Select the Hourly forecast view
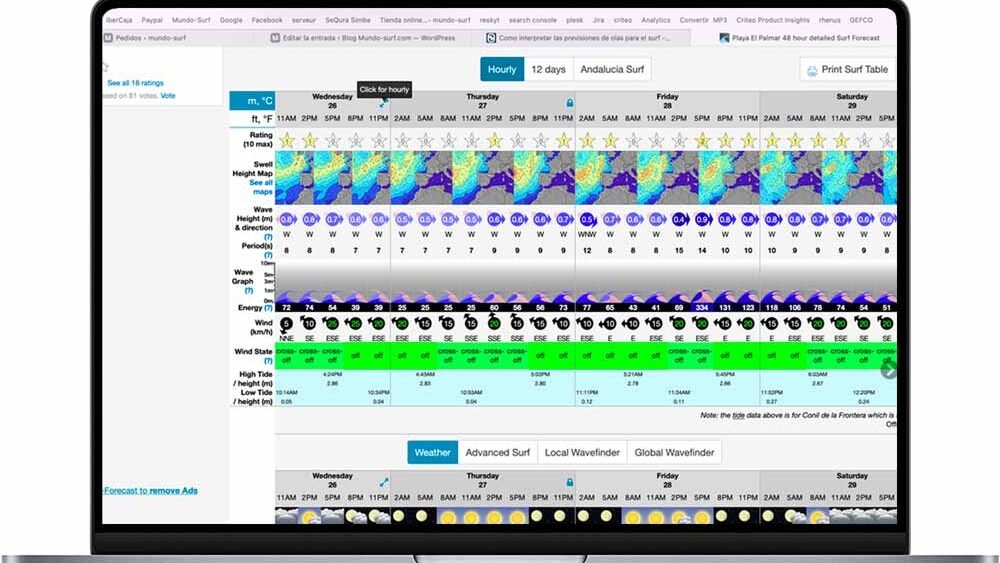 coord(502,69)
